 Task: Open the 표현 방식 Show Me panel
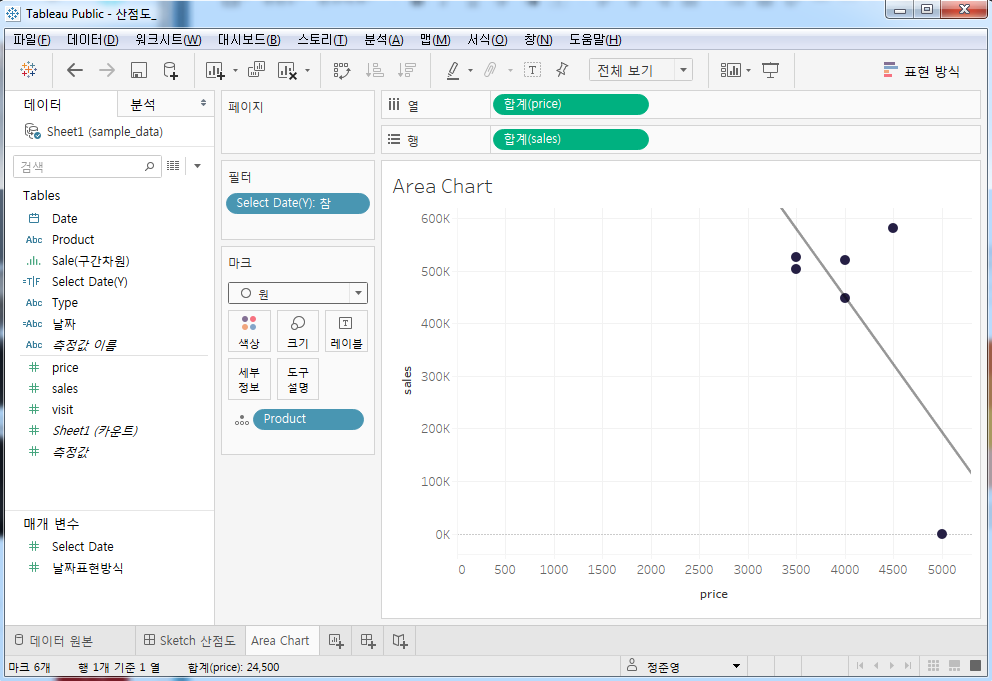[922, 71]
